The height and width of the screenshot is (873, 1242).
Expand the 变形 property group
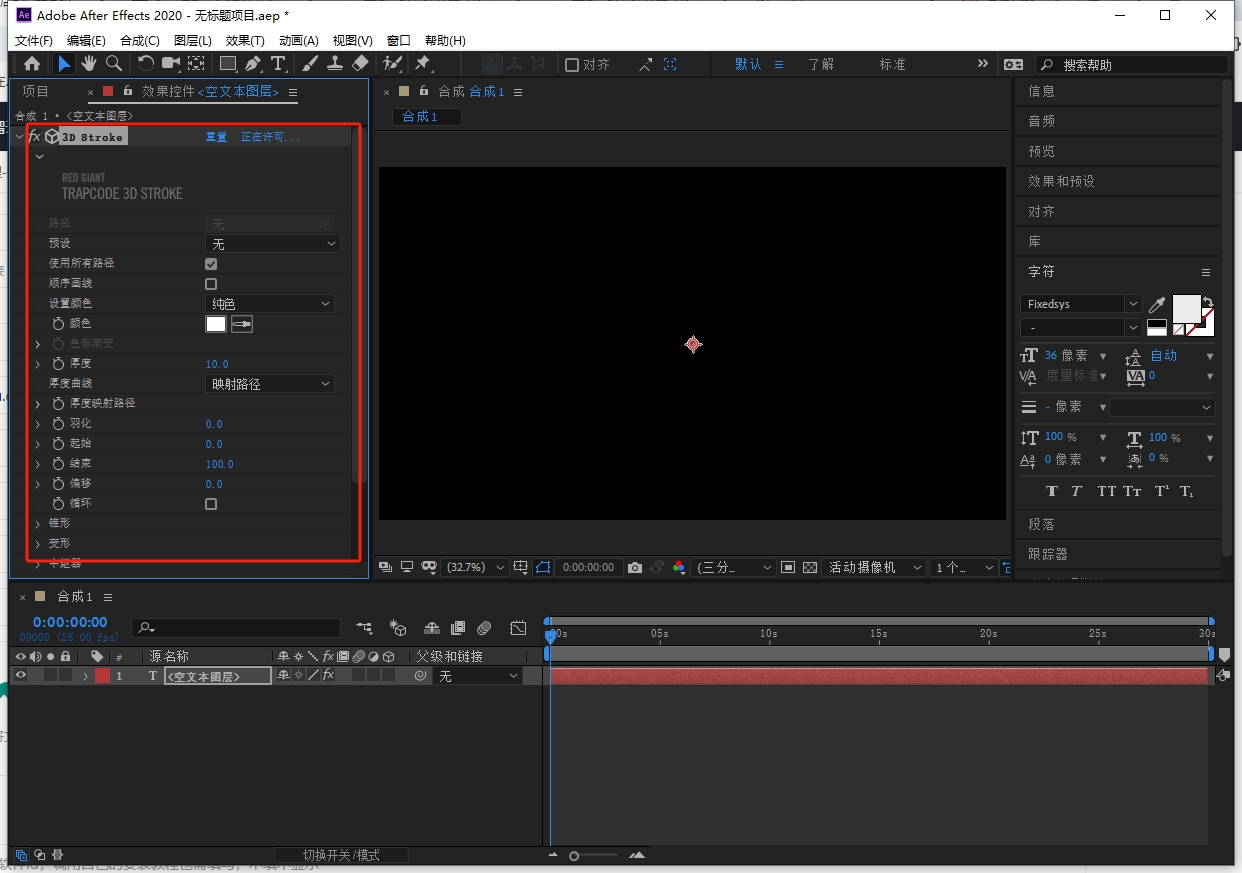pyautogui.click(x=38, y=544)
